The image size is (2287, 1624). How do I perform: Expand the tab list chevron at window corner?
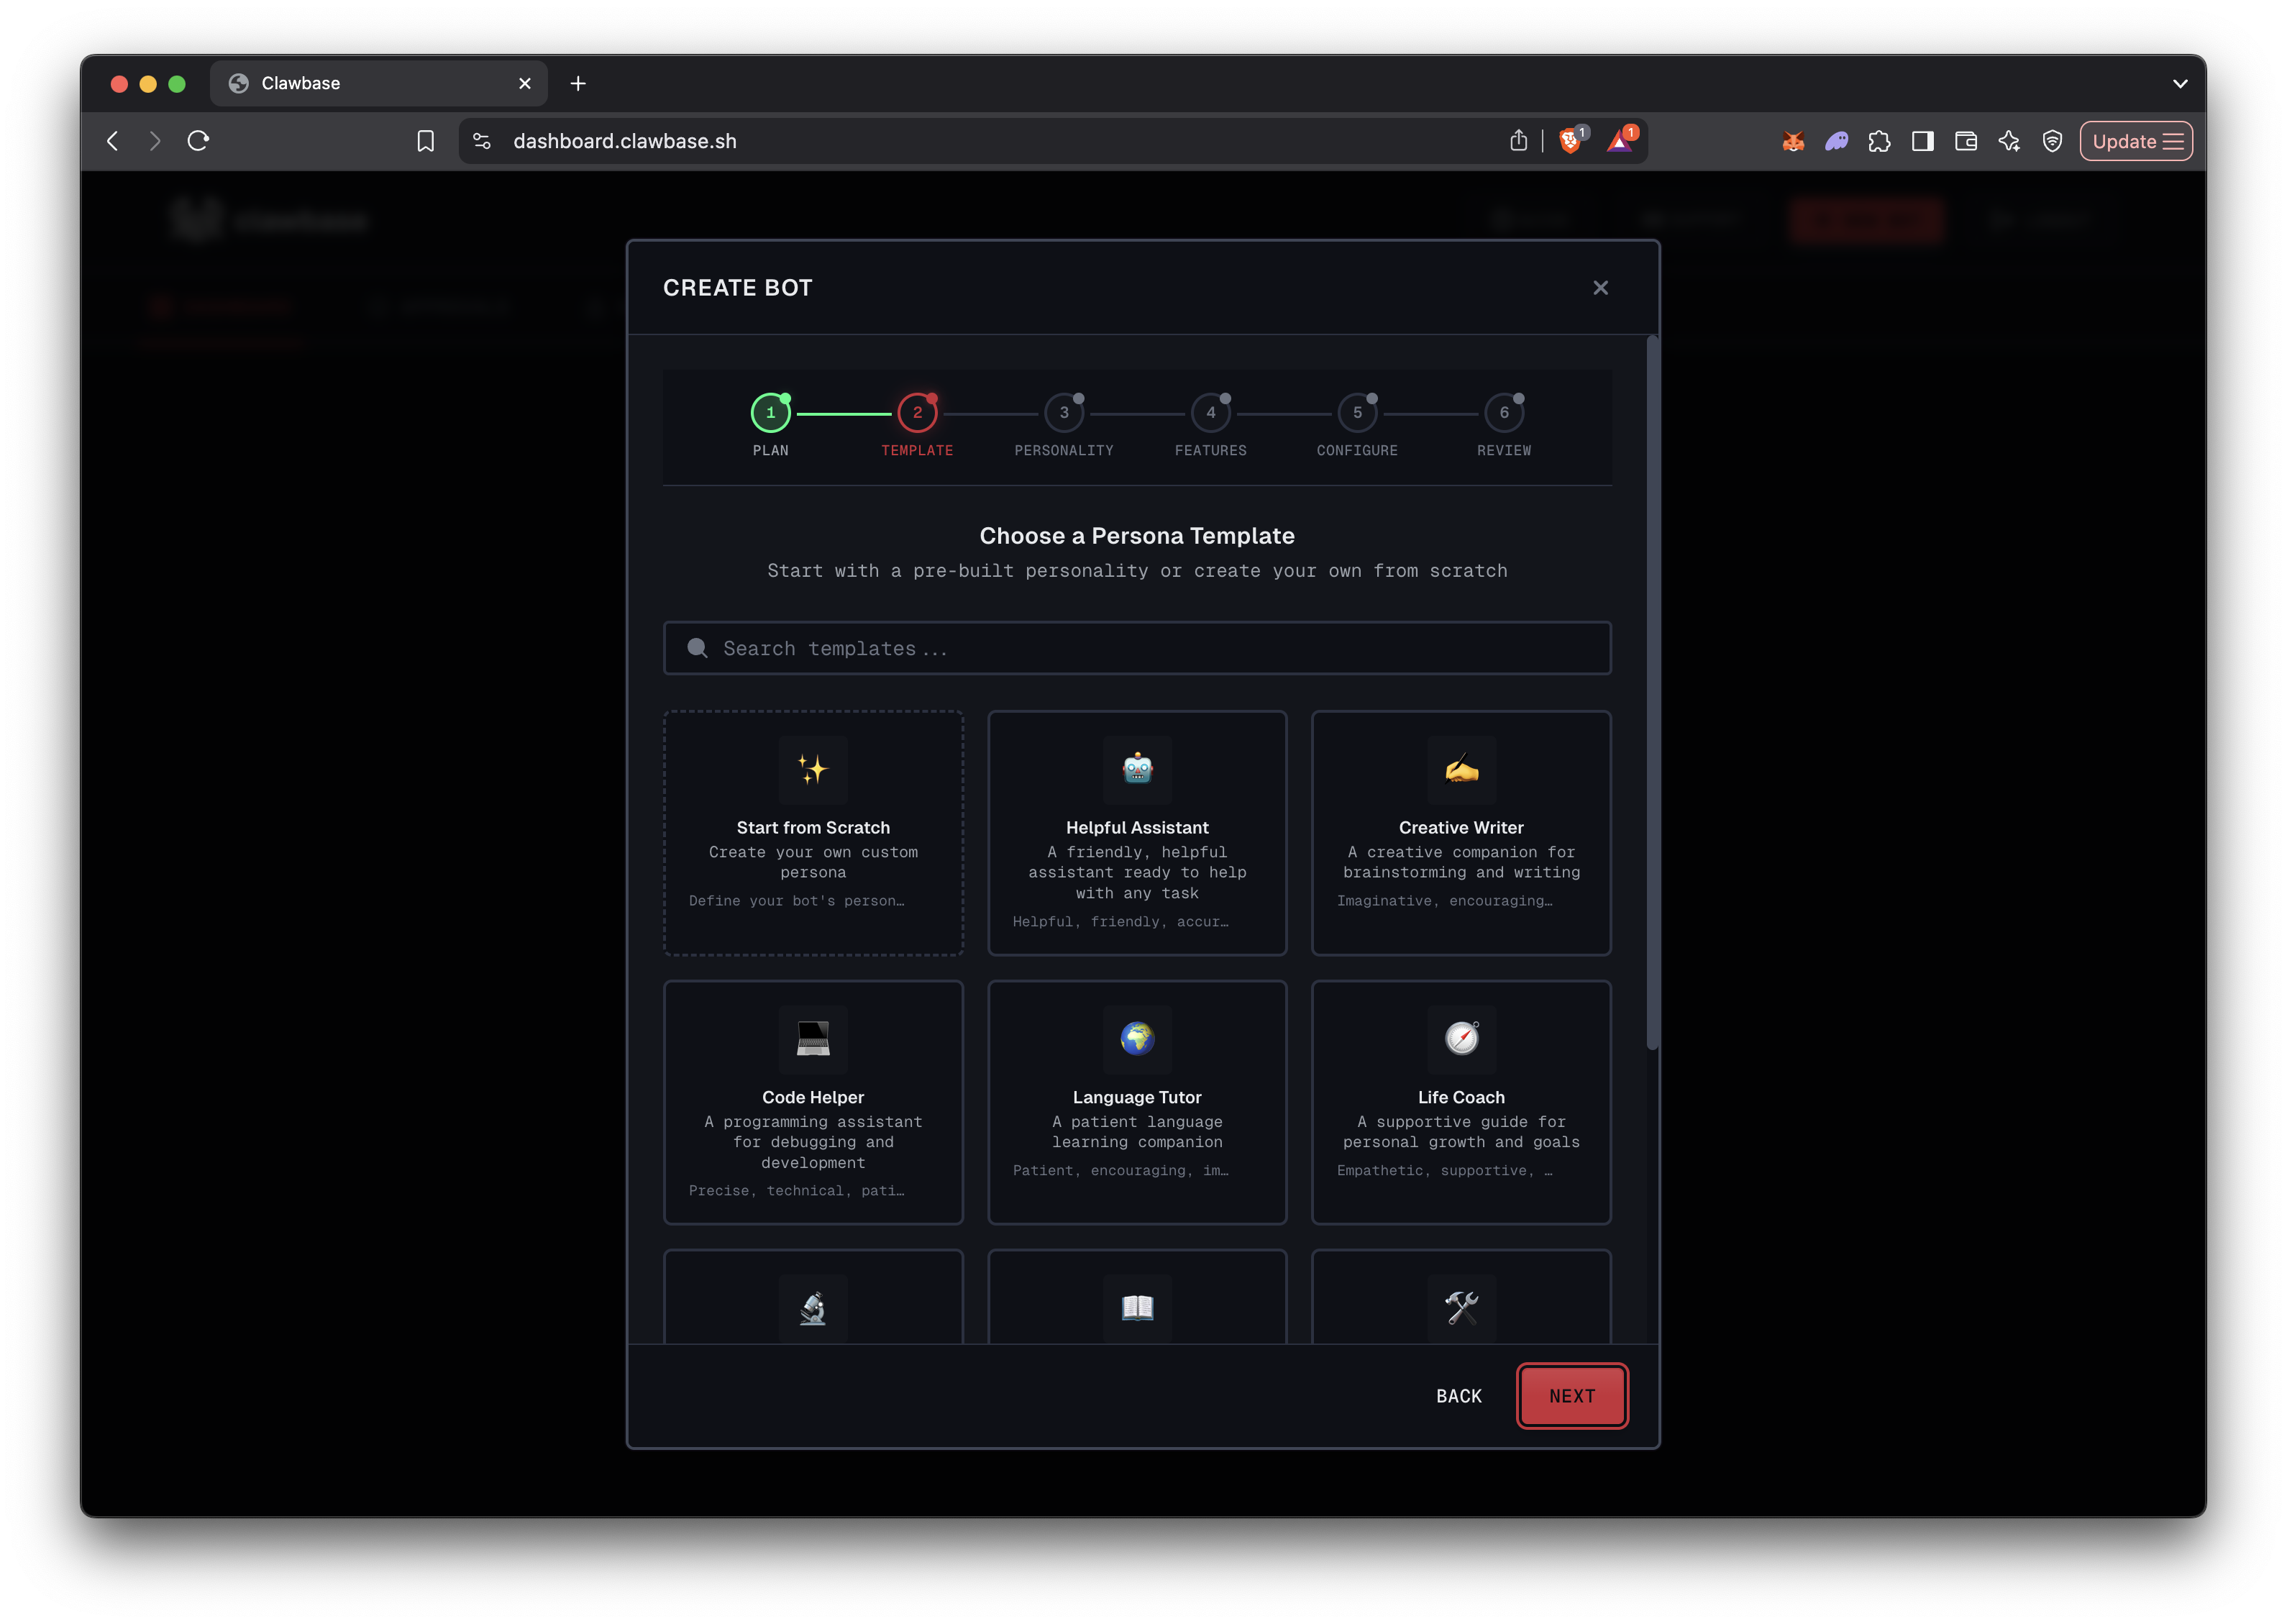coord(2181,84)
